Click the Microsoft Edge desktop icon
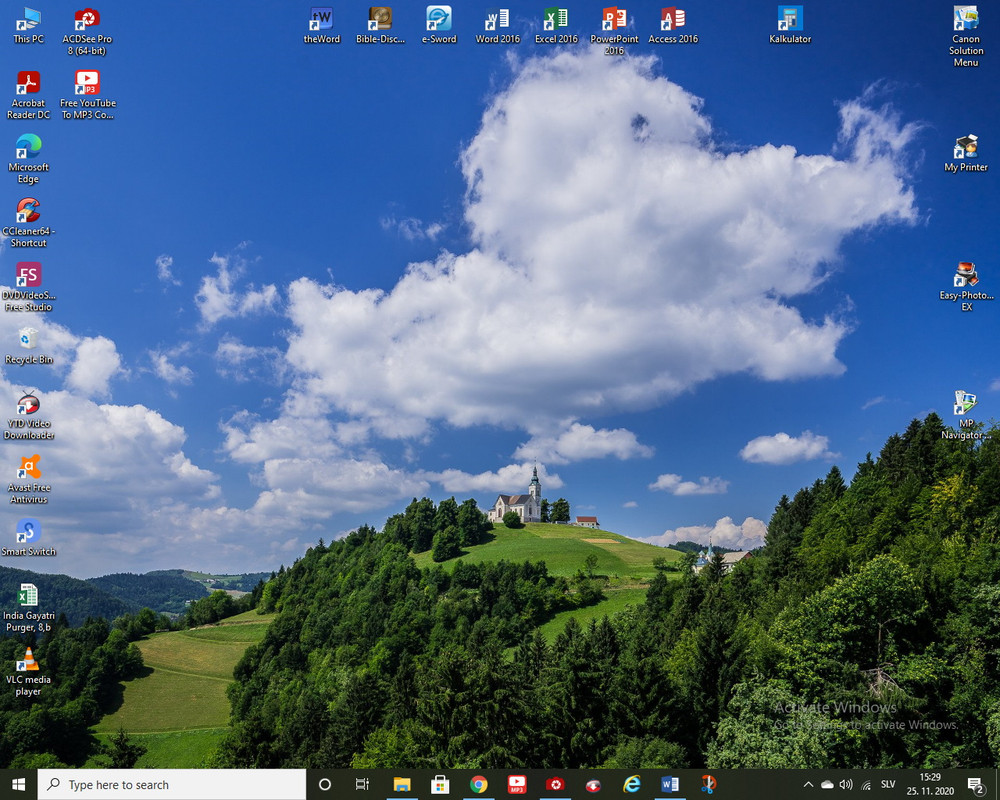 point(28,159)
